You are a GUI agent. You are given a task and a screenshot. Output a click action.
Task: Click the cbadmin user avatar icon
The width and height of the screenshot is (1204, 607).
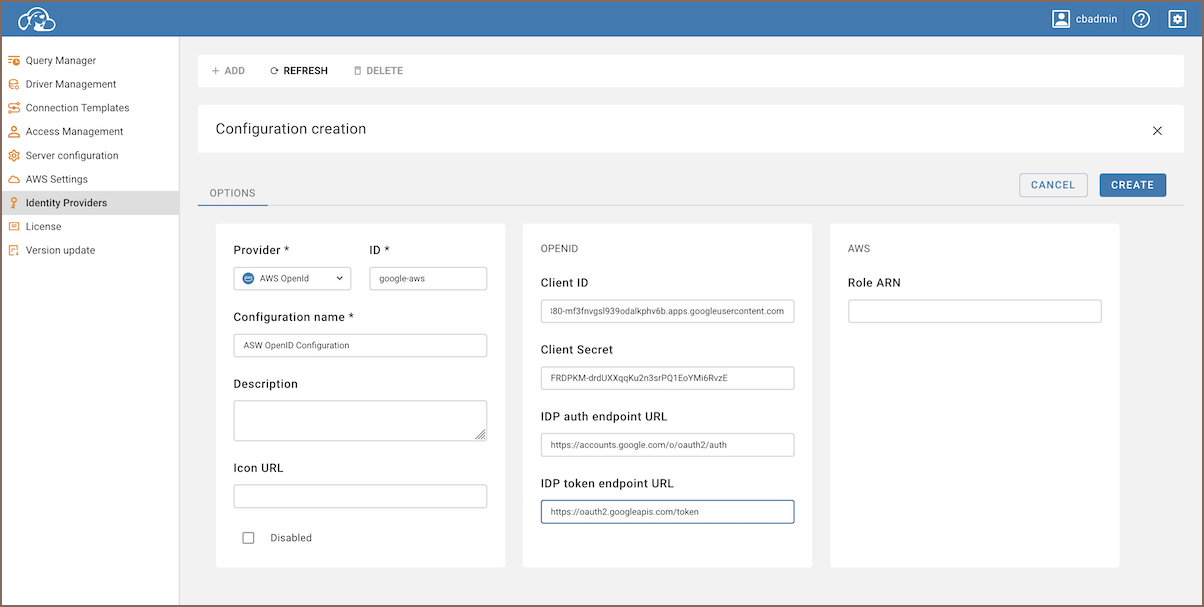[1061, 19]
